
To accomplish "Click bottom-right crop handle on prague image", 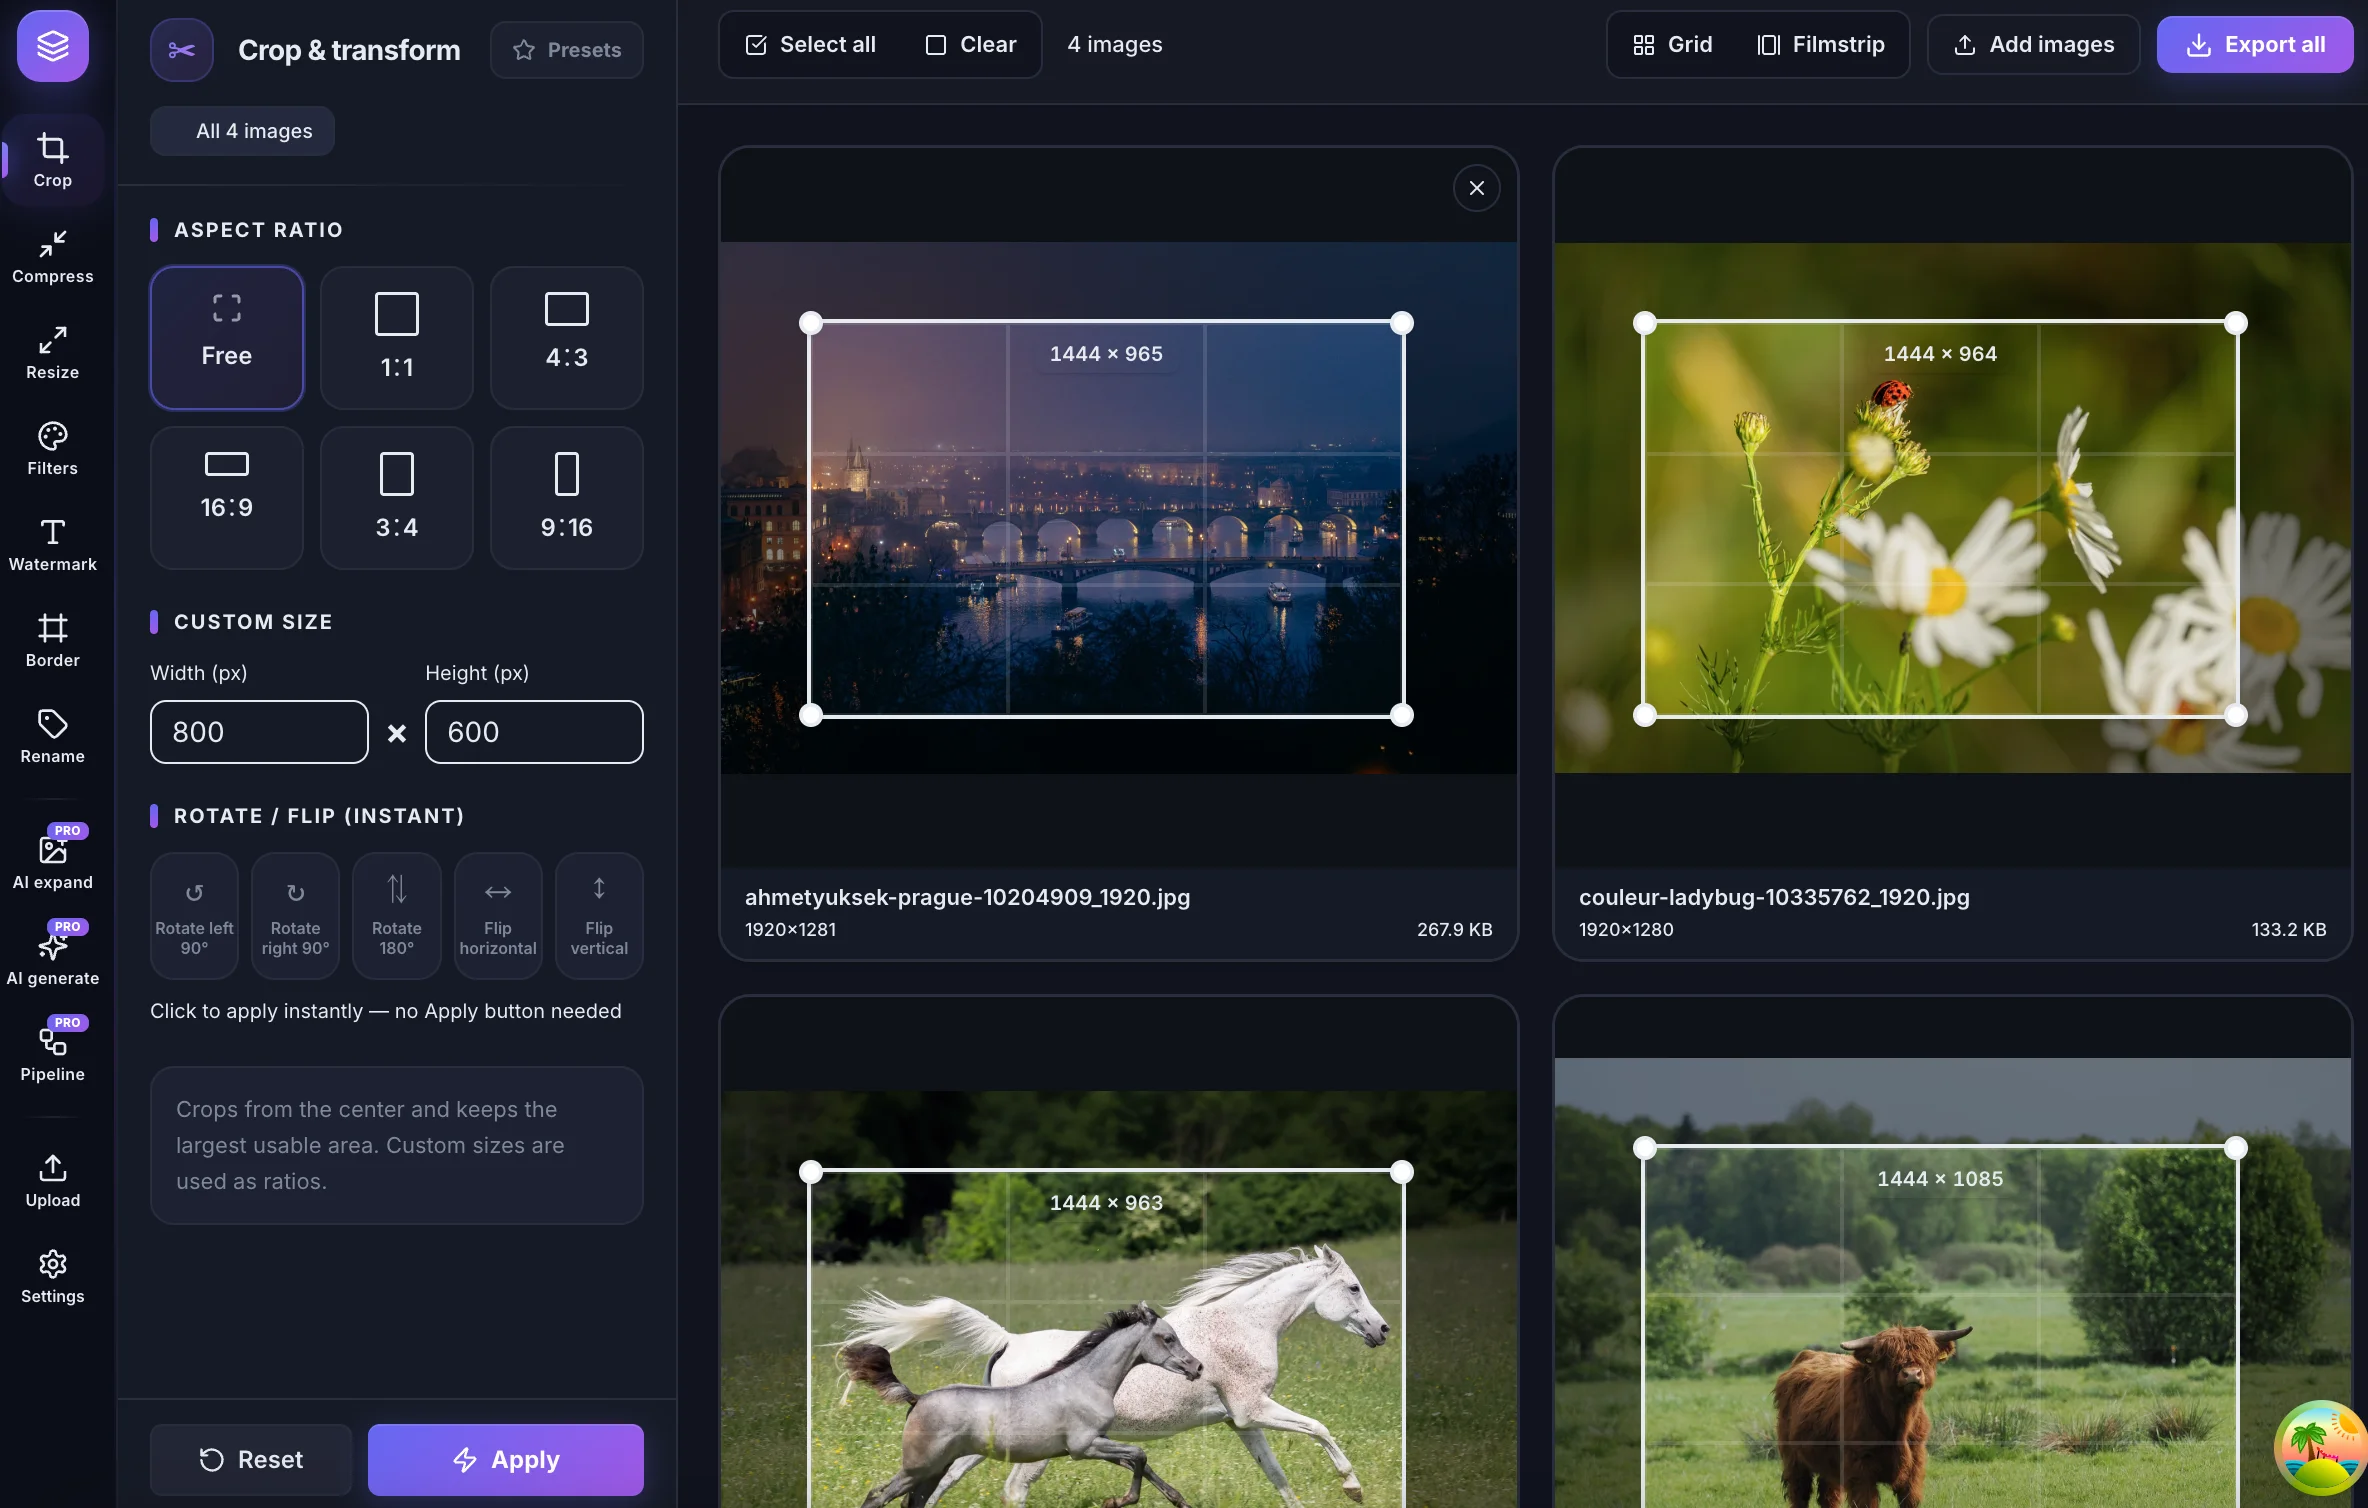I will click(x=1402, y=715).
